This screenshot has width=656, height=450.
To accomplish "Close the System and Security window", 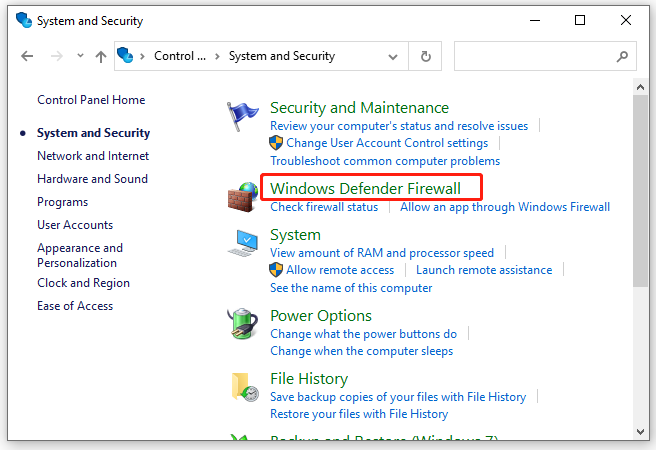I will coord(626,20).
